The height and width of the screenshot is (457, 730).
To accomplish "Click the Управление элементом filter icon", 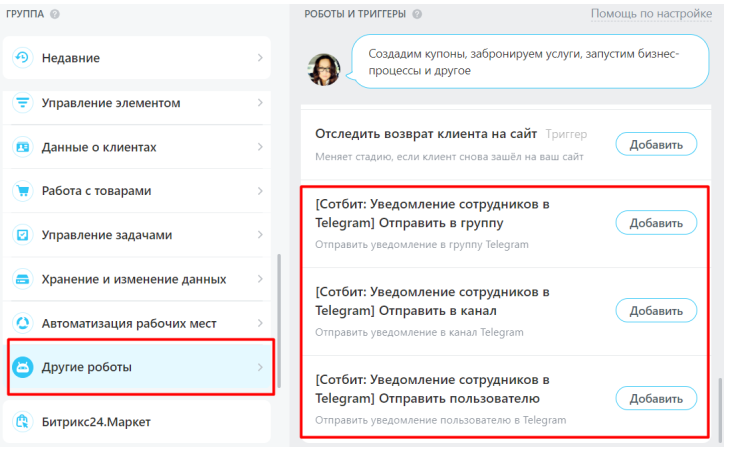I will [22, 102].
